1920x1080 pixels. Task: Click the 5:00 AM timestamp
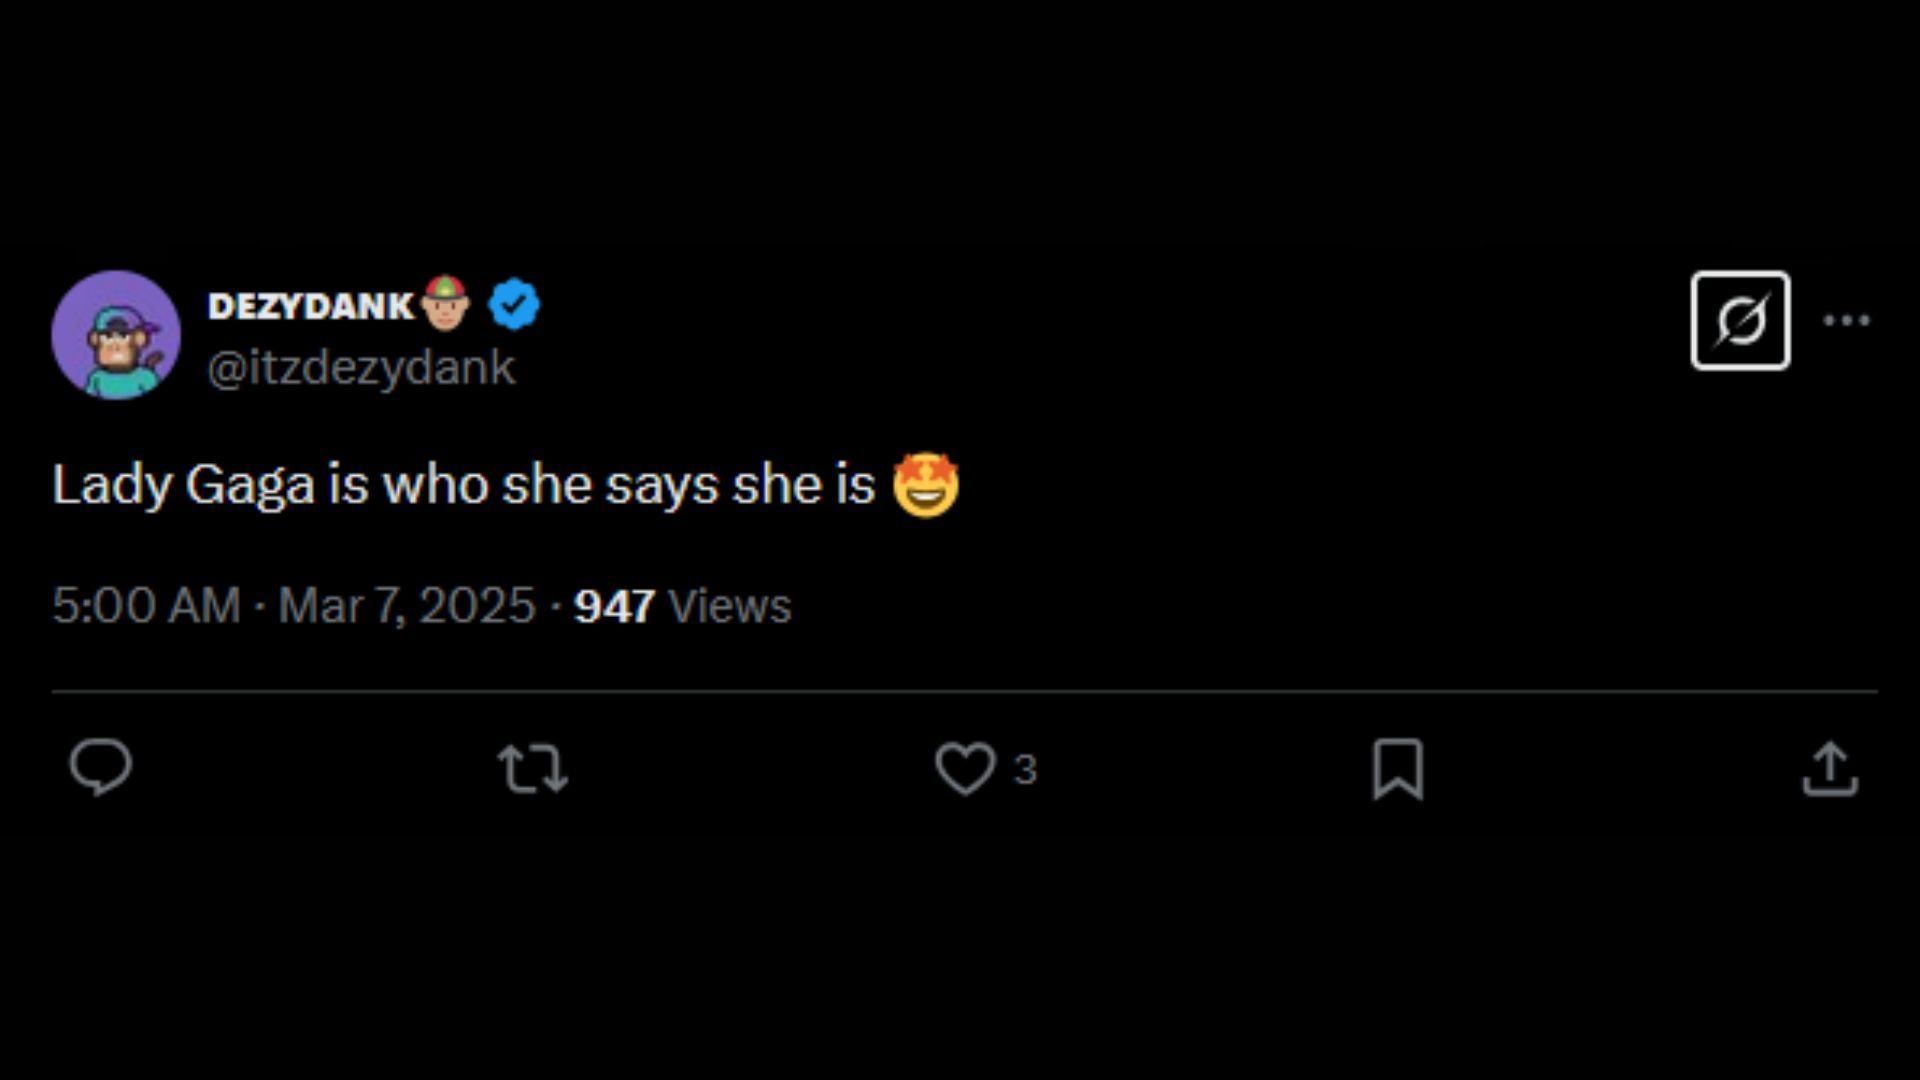pos(146,606)
